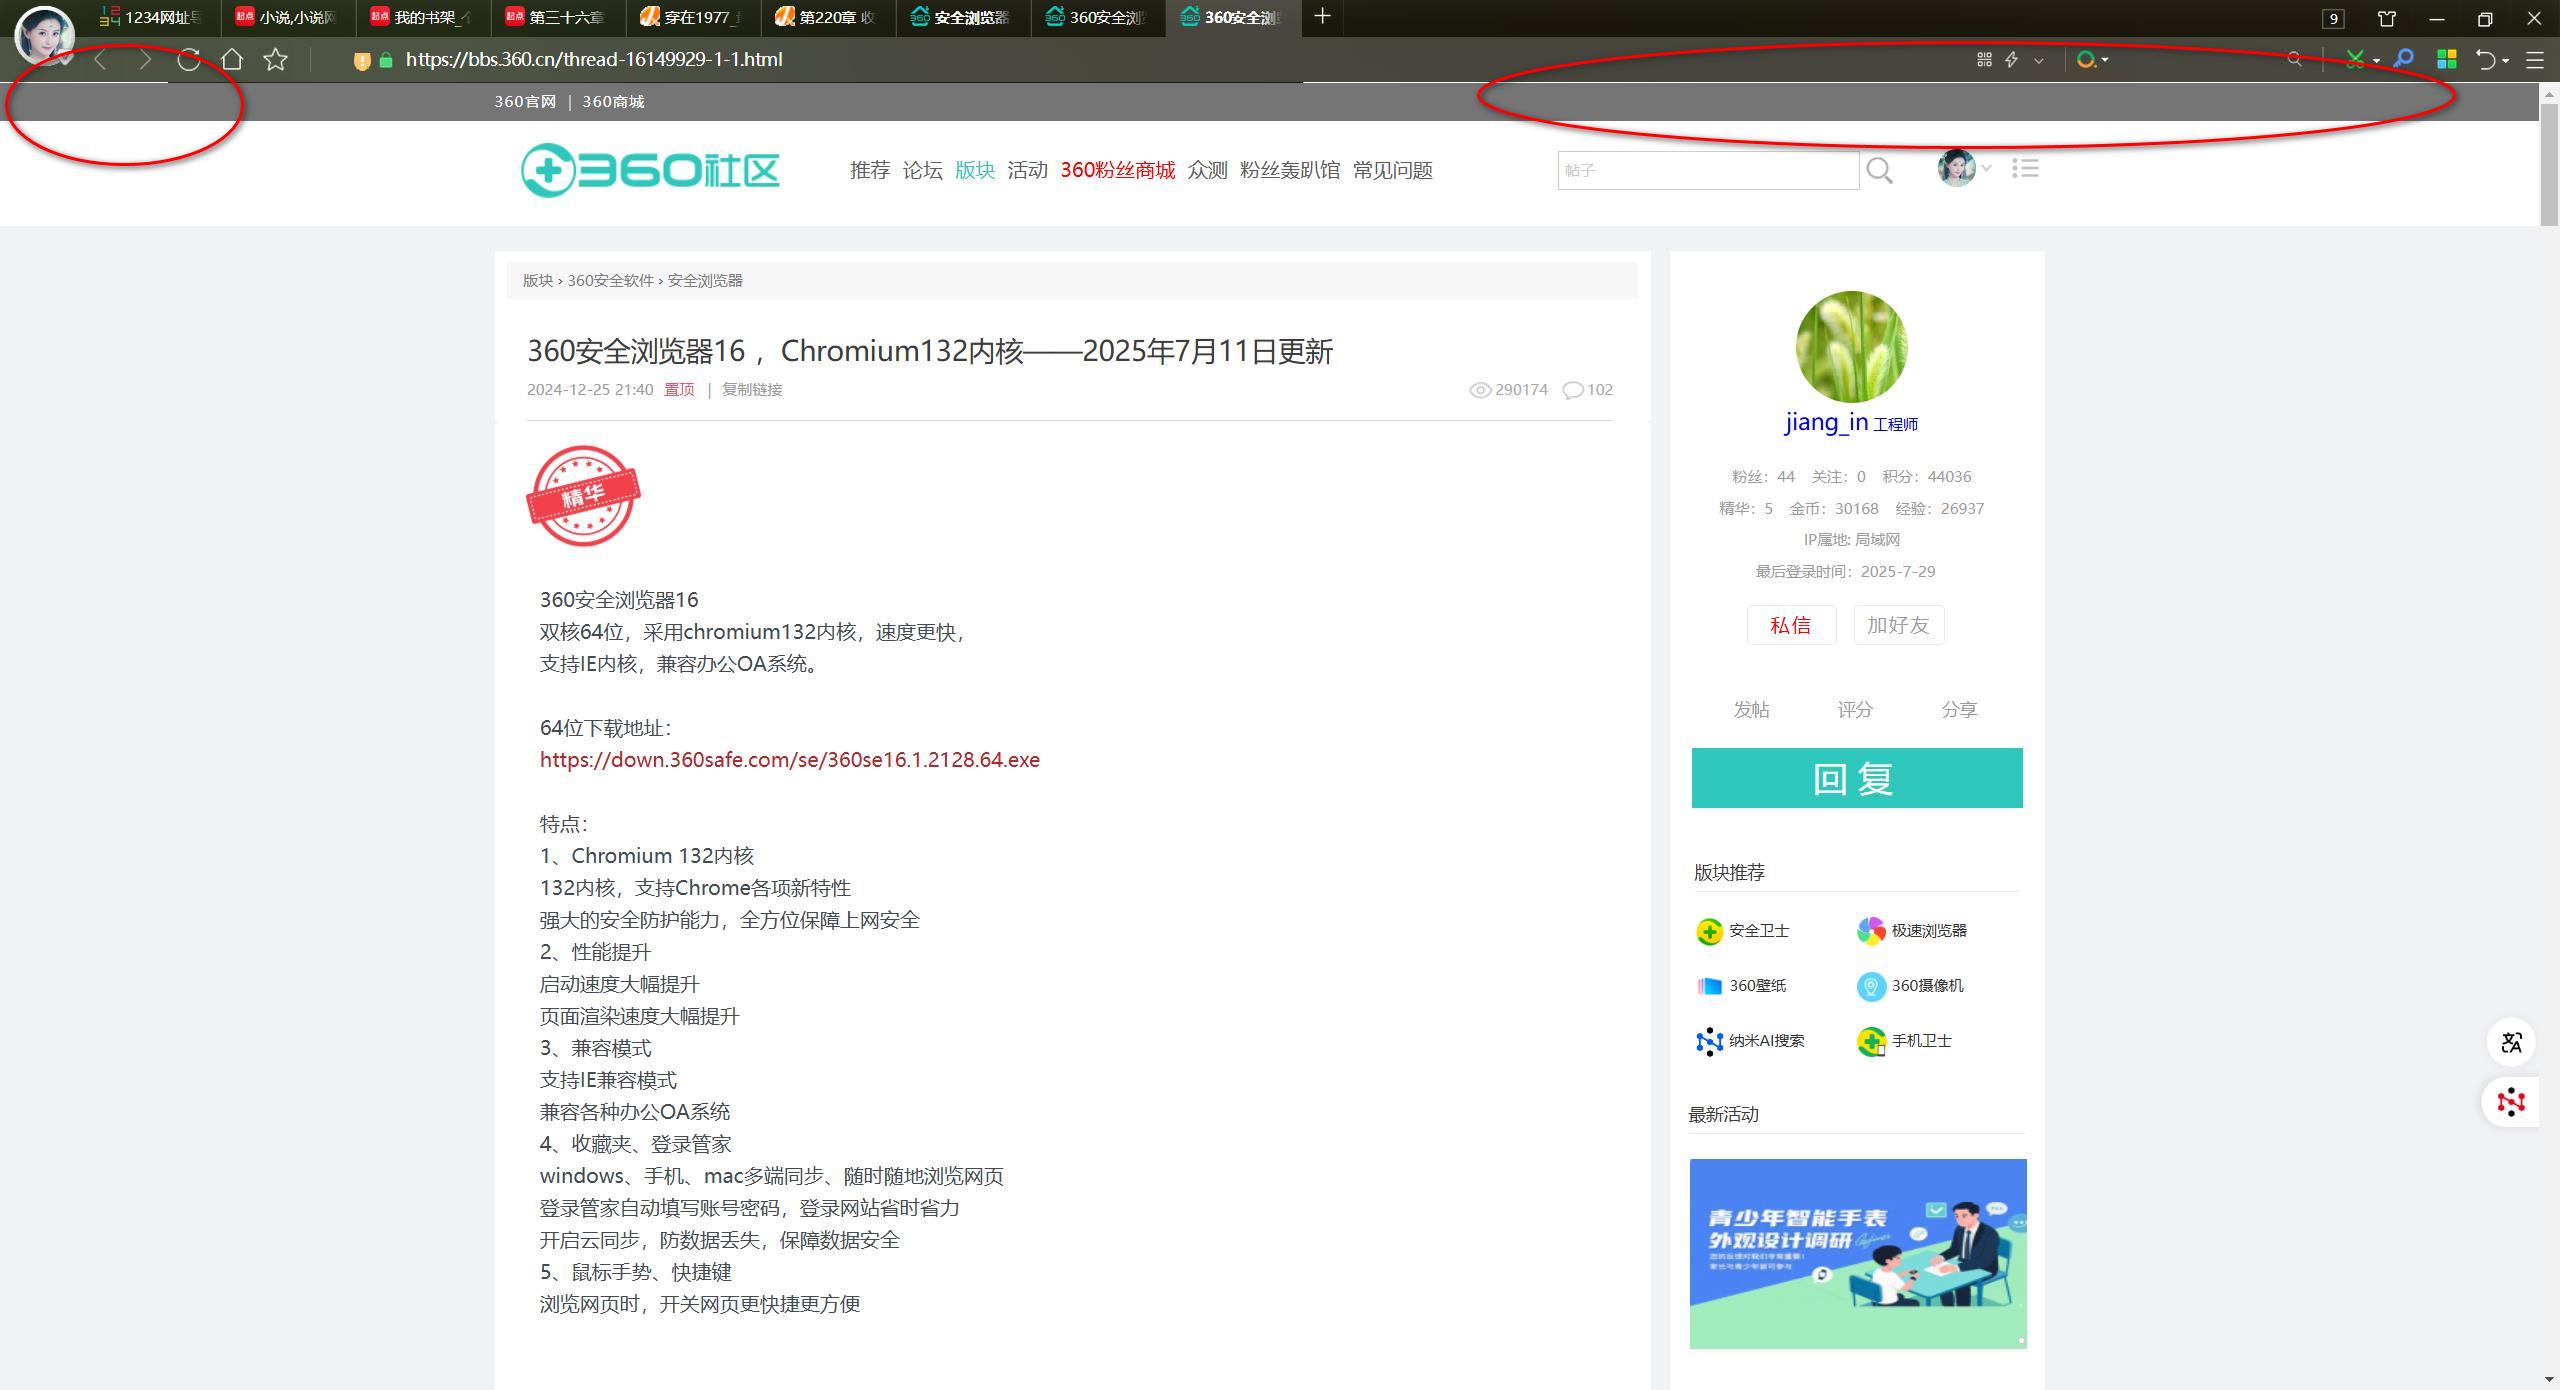Open the 360官网 link
Image resolution: width=2560 pixels, height=1390 pixels.
tap(525, 102)
